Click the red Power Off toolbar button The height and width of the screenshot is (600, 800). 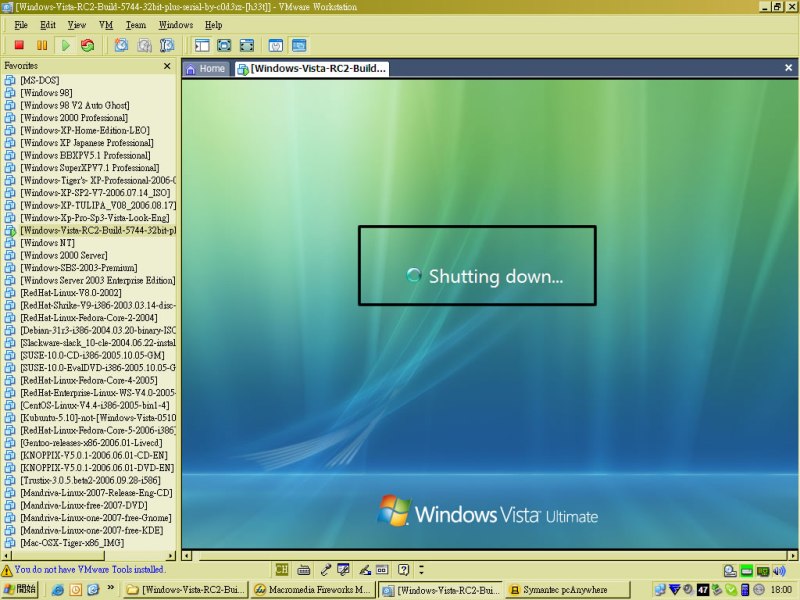click(19, 45)
